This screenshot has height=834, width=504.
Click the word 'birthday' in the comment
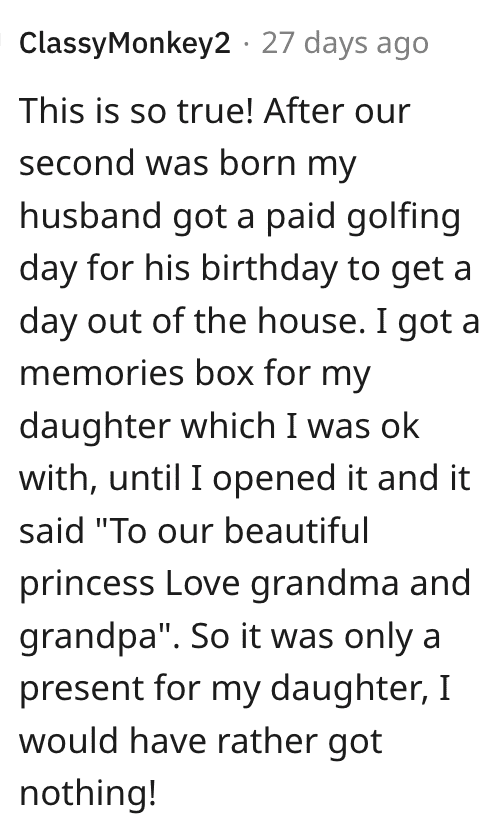tap(269, 269)
